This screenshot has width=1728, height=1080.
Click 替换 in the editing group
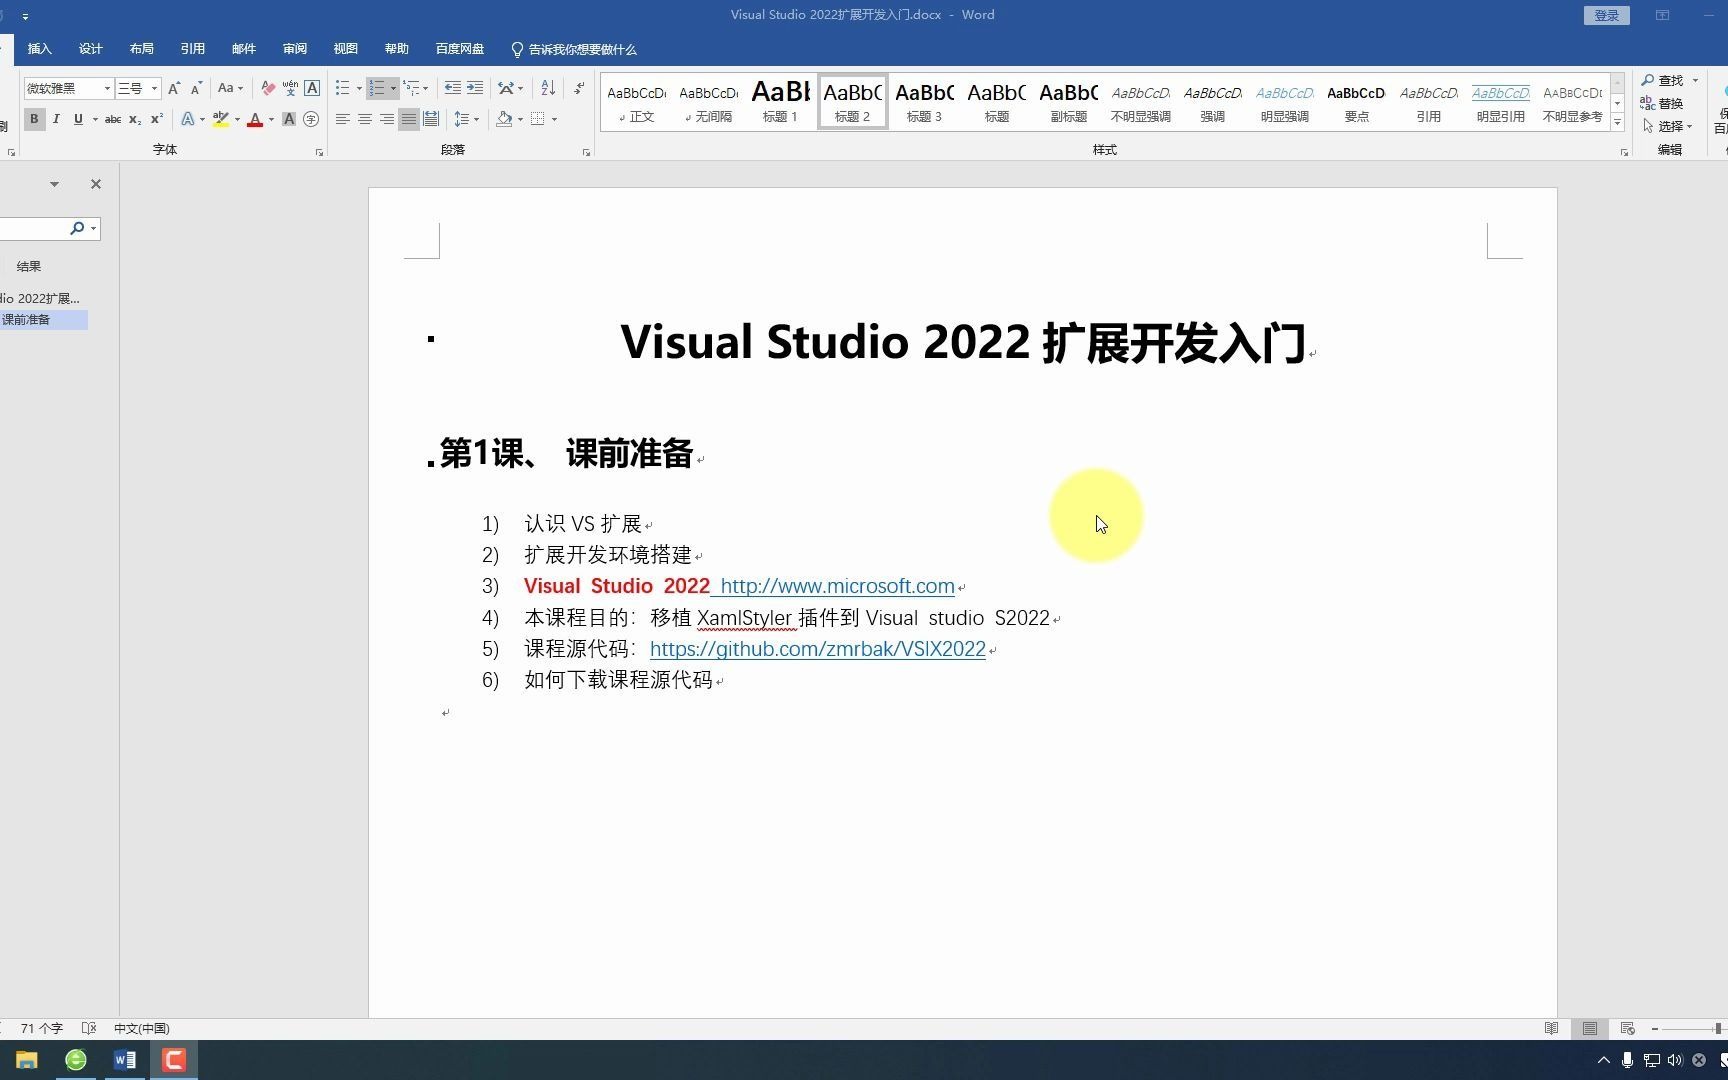(1663, 103)
